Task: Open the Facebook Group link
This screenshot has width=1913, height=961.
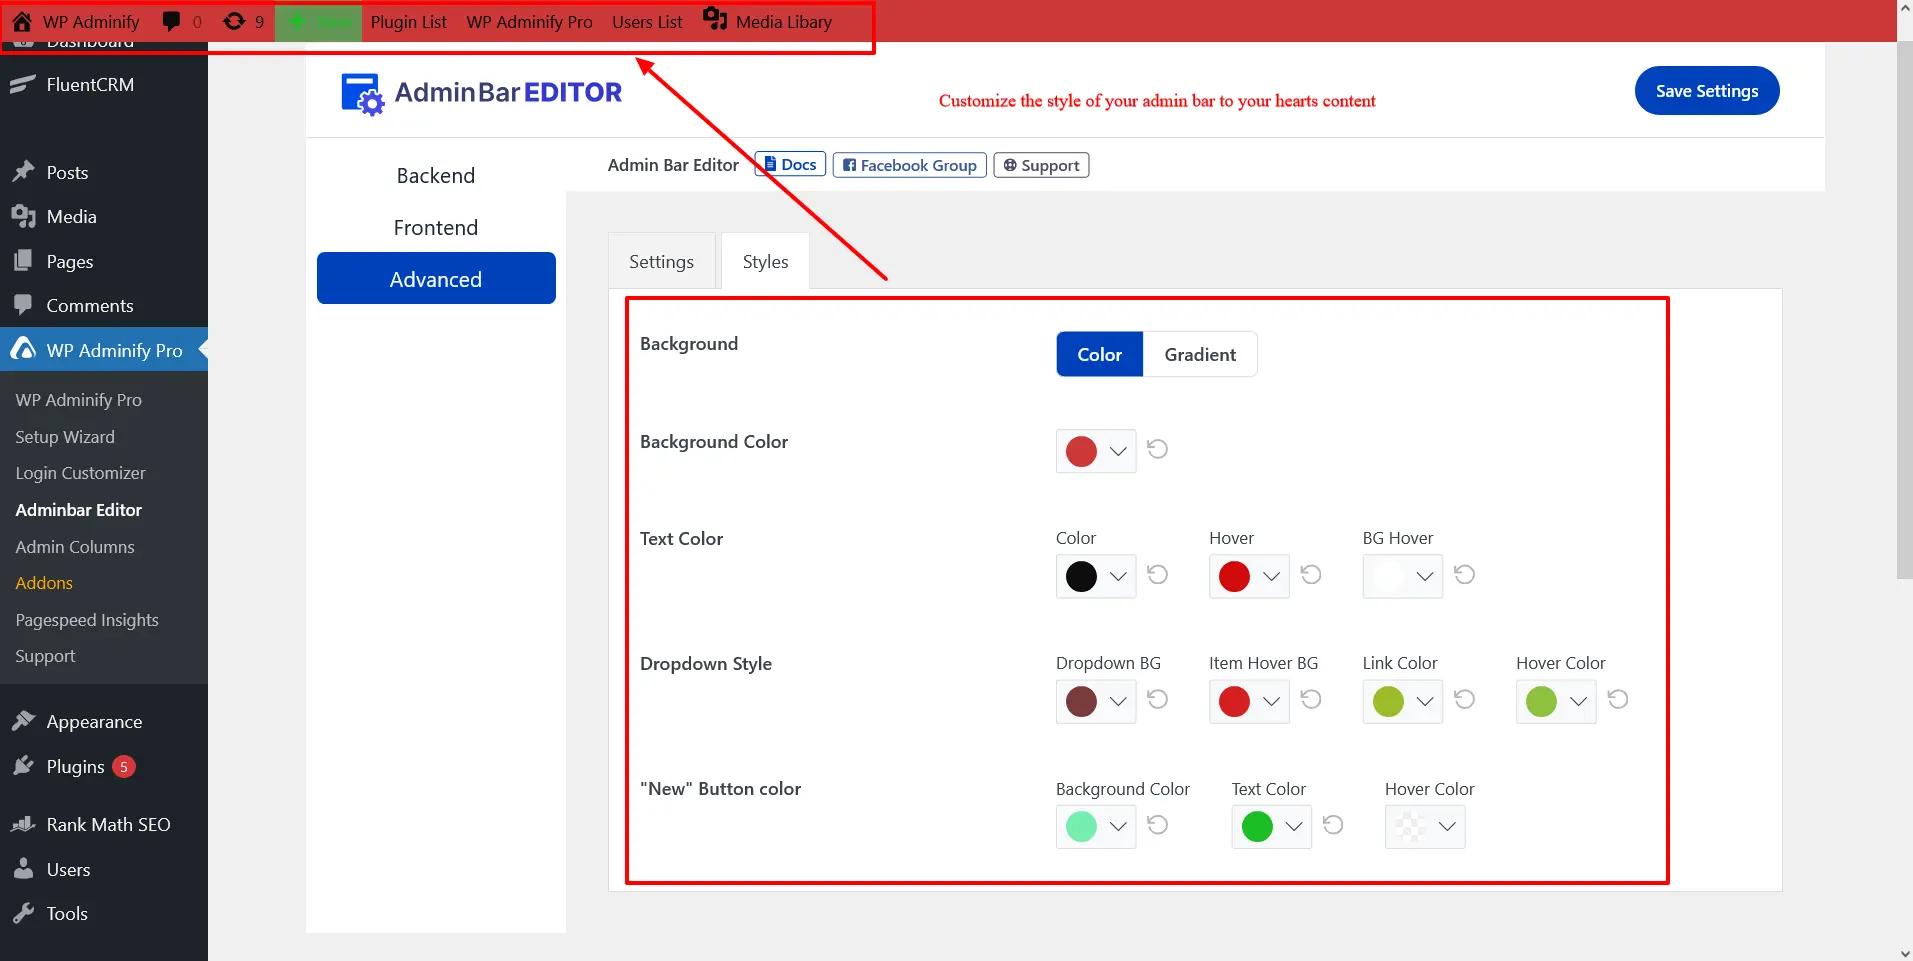Action: [x=909, y=165]
